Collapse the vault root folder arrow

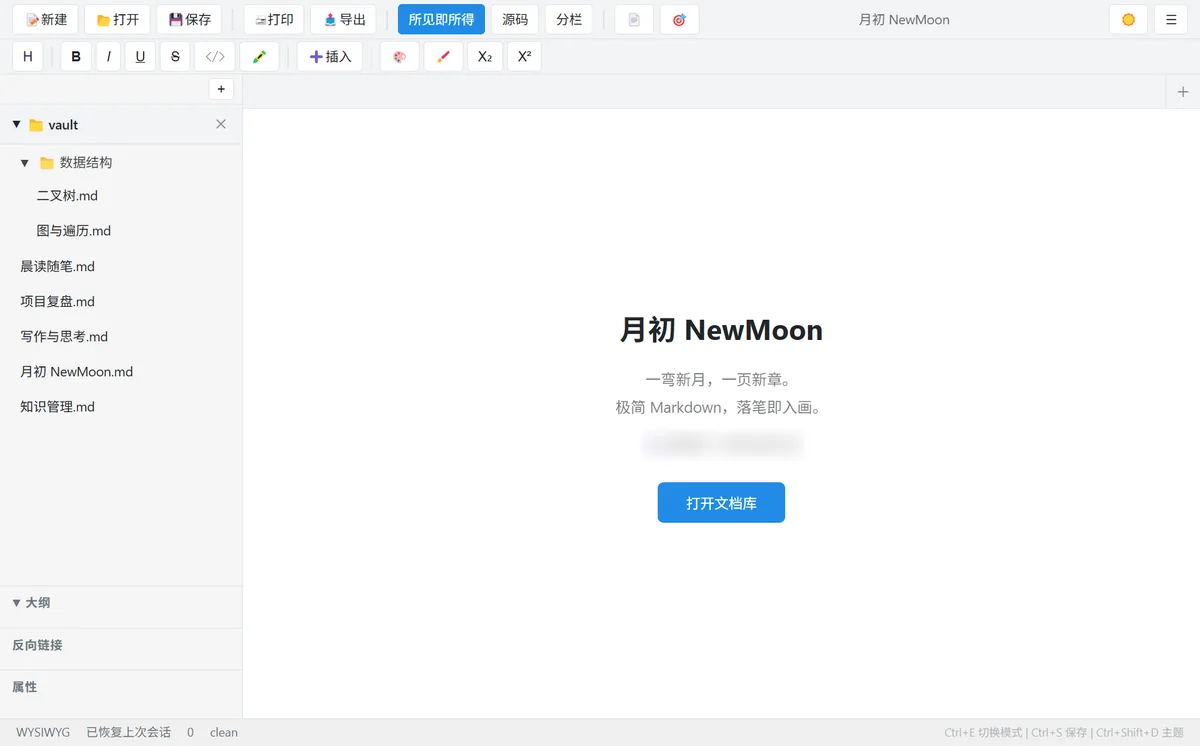click(x=16, y=124)
